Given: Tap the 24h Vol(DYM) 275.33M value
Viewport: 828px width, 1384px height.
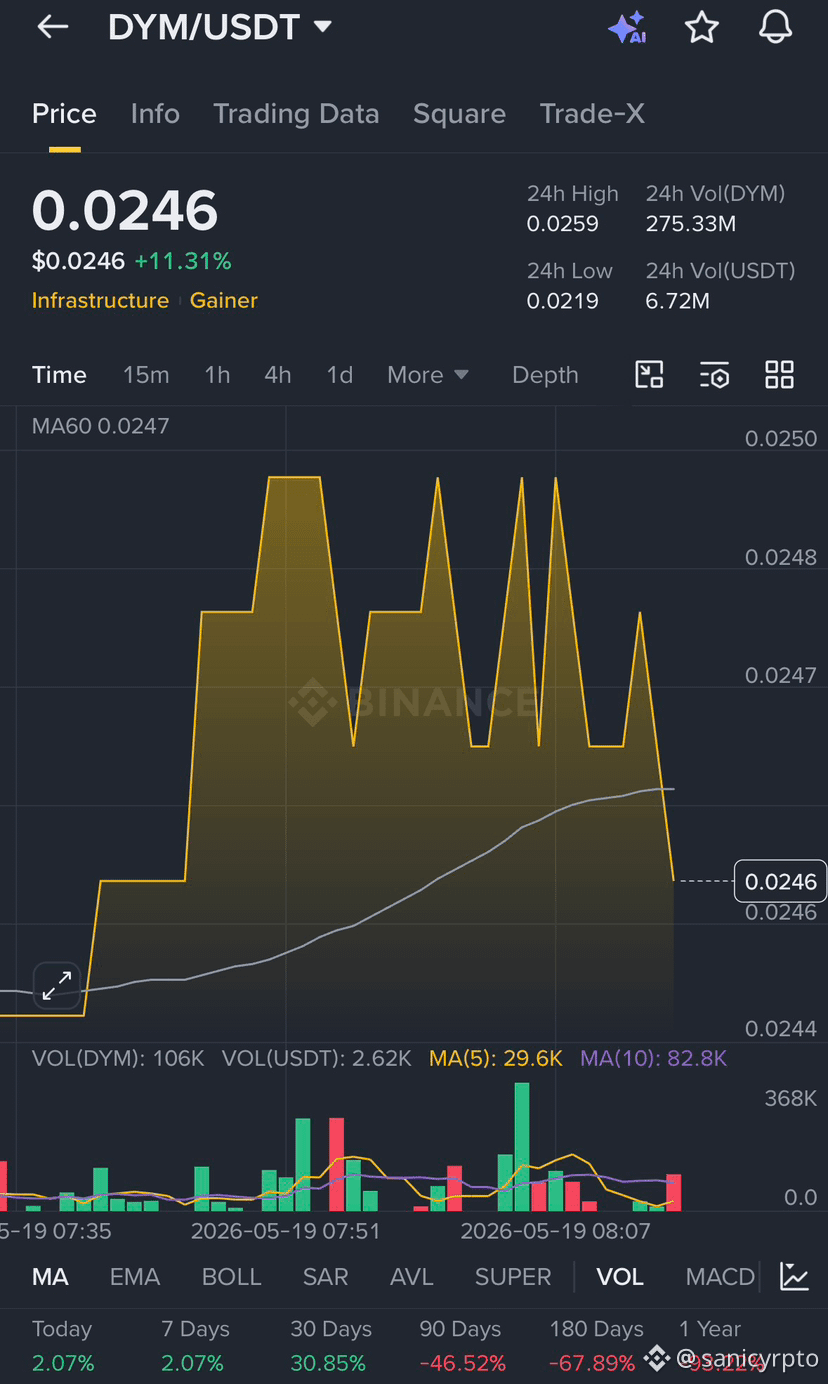Looking at the screenshot, I should tap(691, 224).
